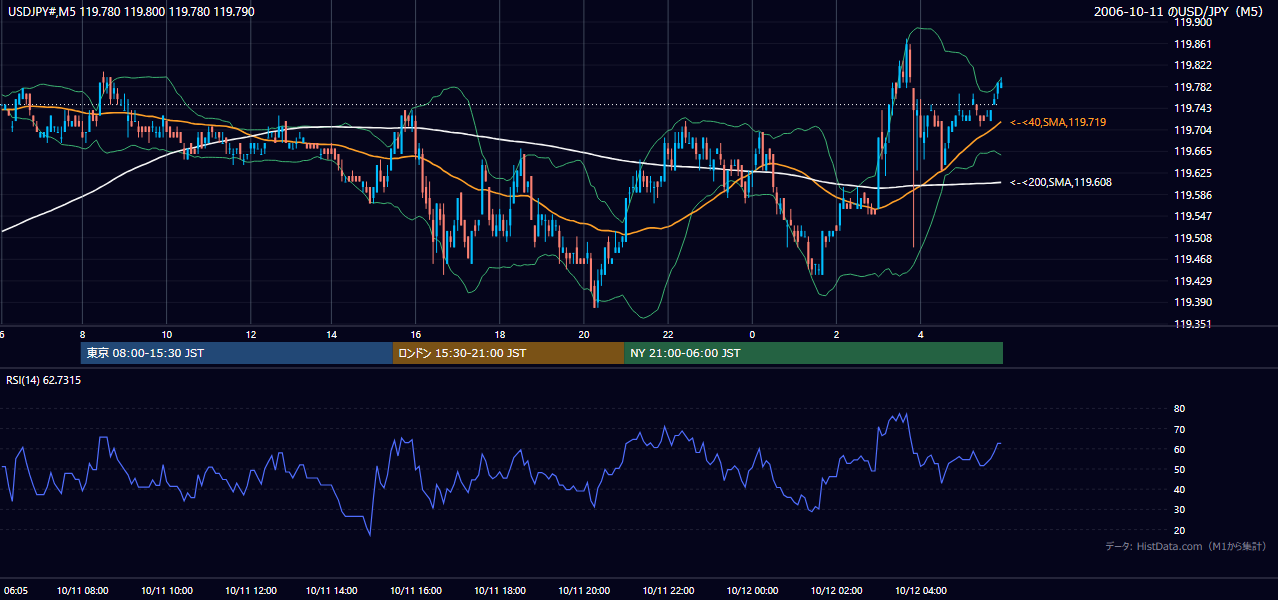Viewport: 1278px width, 600px height.
Task: Click RSI scale value 20
Action: (1179, 530)
